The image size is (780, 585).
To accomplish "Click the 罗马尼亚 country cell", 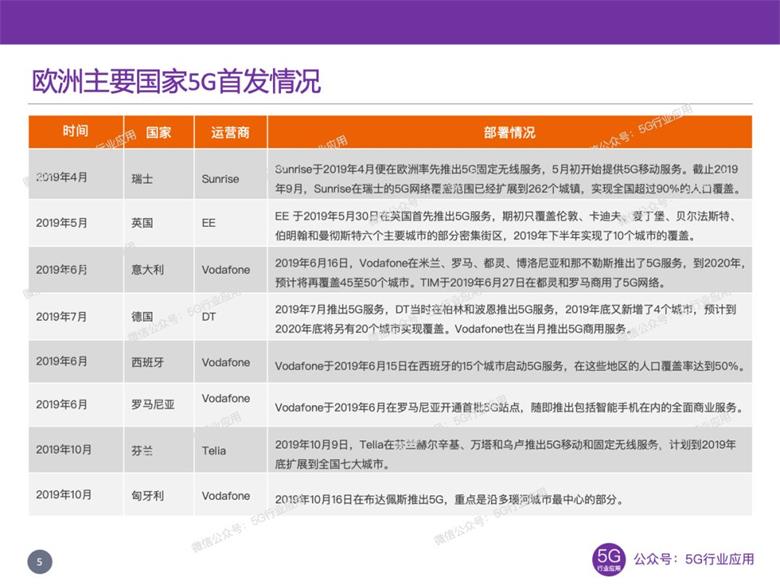I will (152, 404).
